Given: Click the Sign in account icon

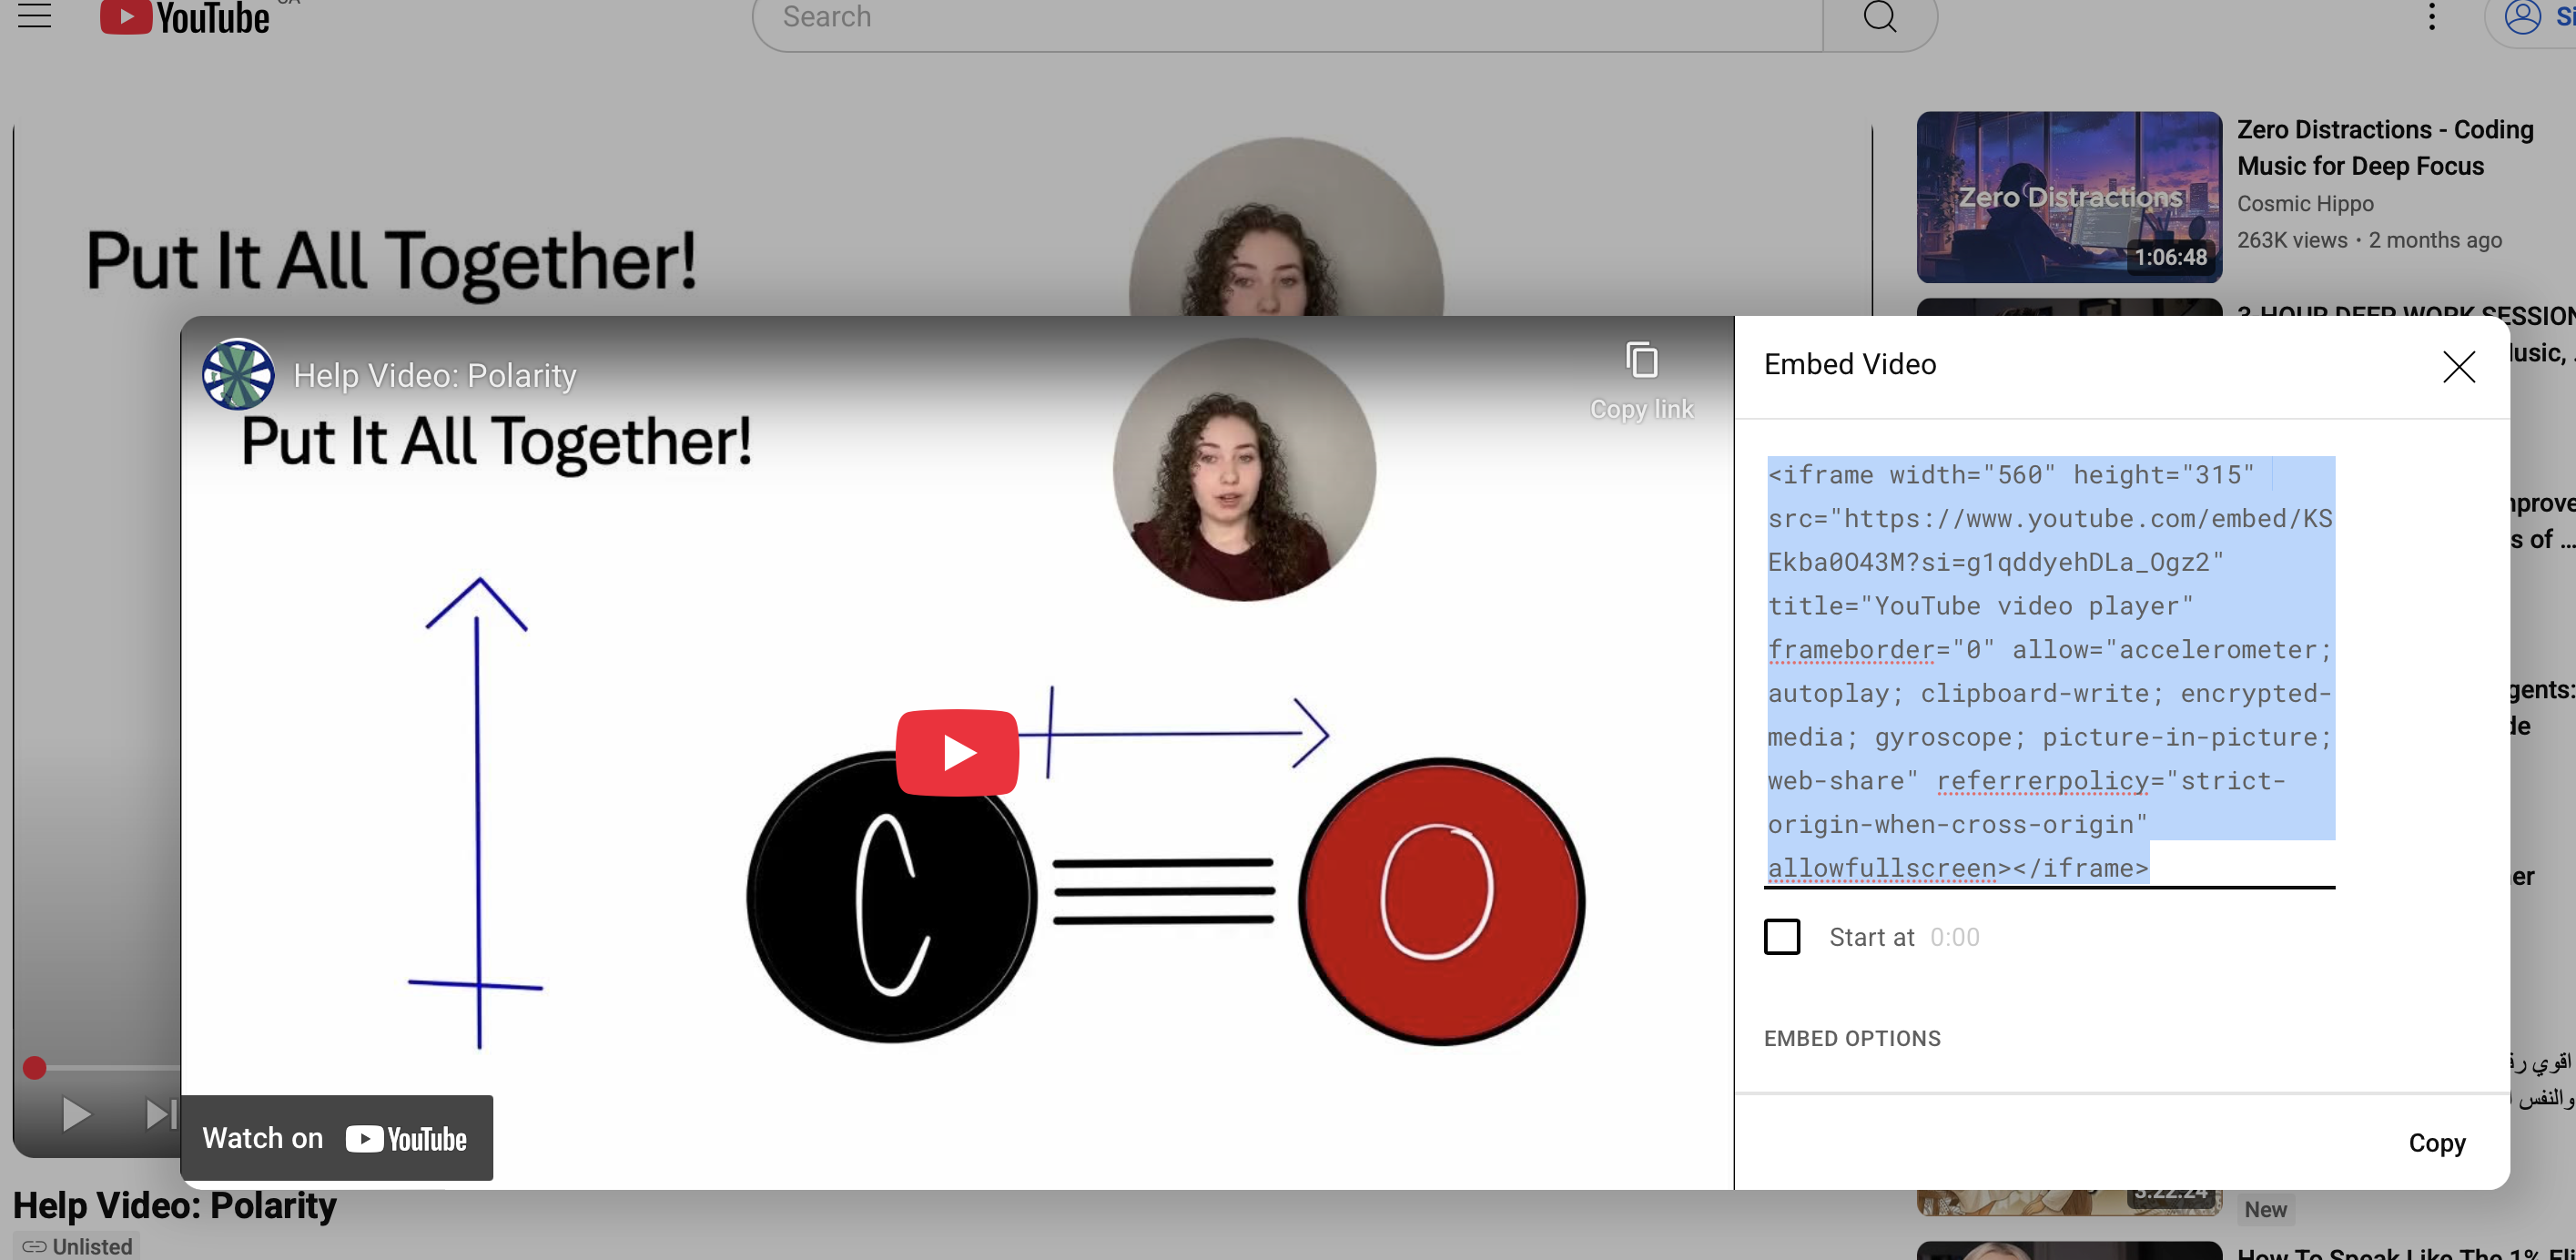Looking at the screenshot, I should coord(2523,17).
